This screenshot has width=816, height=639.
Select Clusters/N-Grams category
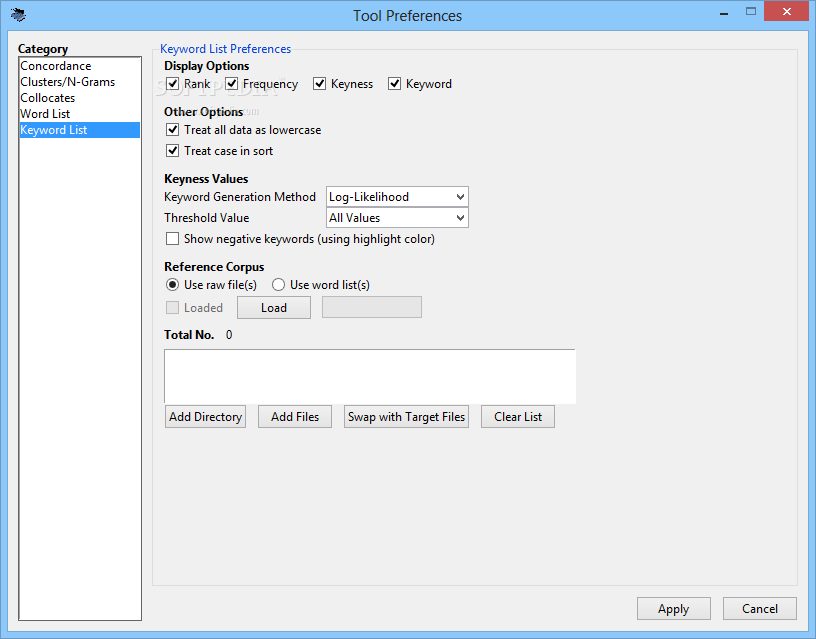(x=80, y=82)
